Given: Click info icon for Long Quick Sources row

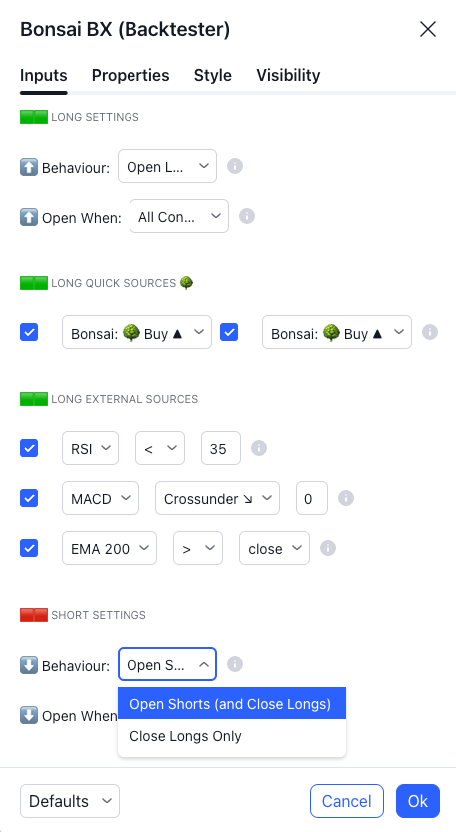Looking at the screenshot, I should point(429,332).
